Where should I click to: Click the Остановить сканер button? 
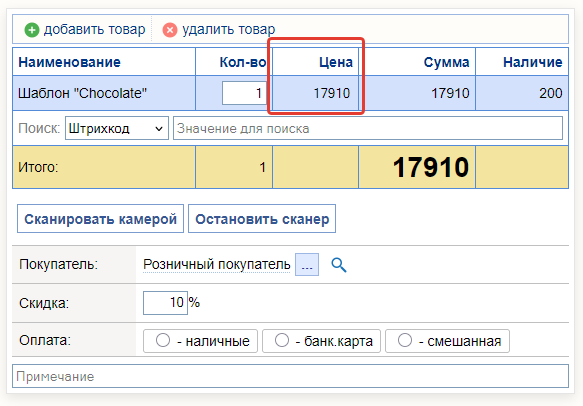(262, 219)
